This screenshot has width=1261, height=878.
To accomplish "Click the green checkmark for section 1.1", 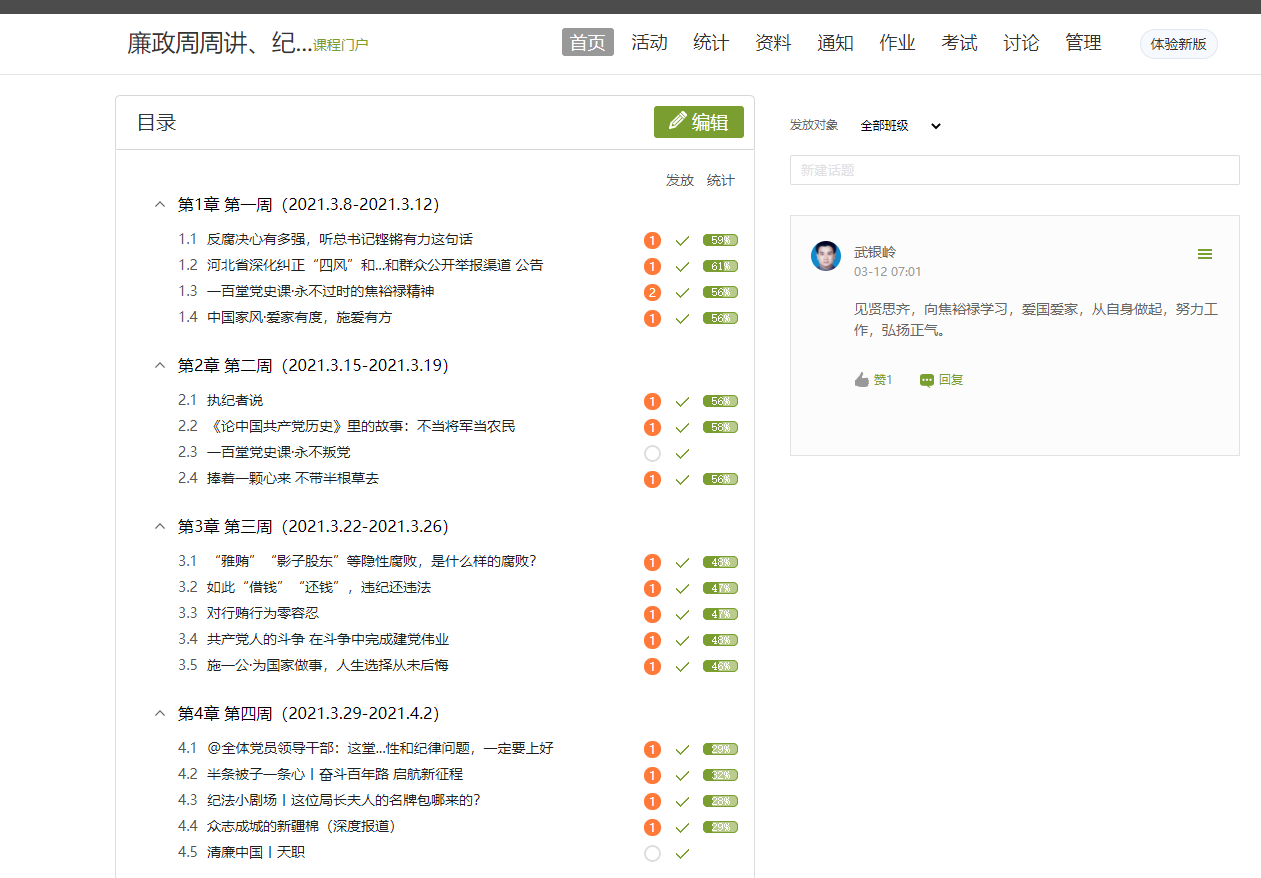I will click(x=682, y=241).
